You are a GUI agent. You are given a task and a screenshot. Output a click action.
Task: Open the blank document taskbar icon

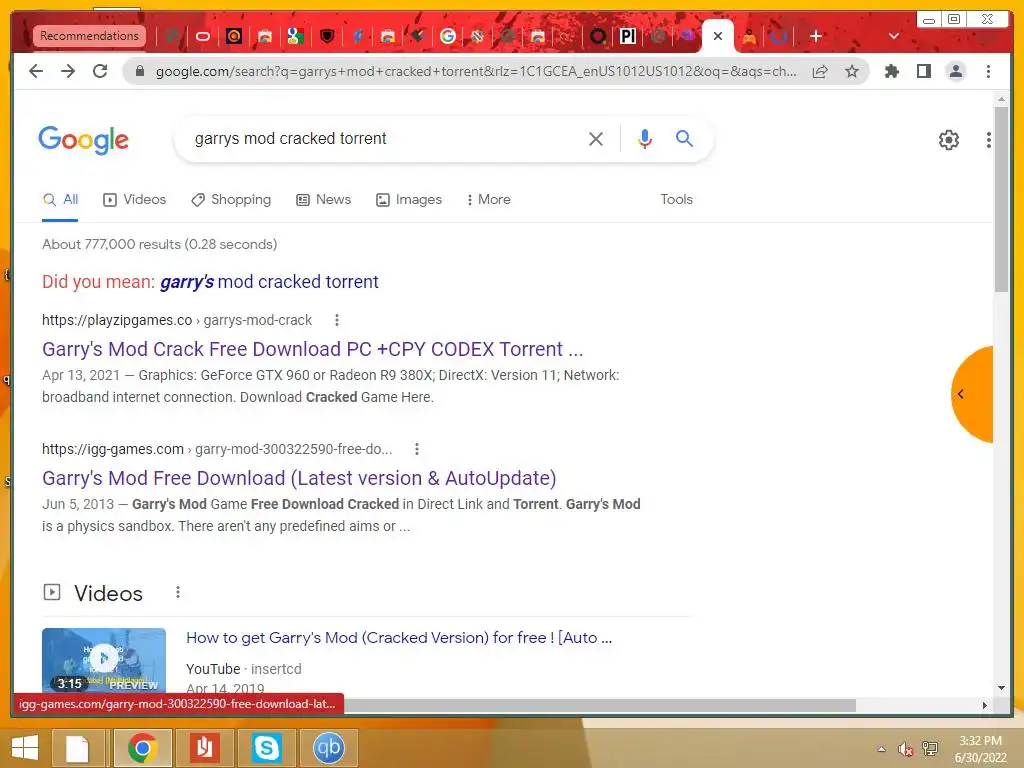(78, 748)
